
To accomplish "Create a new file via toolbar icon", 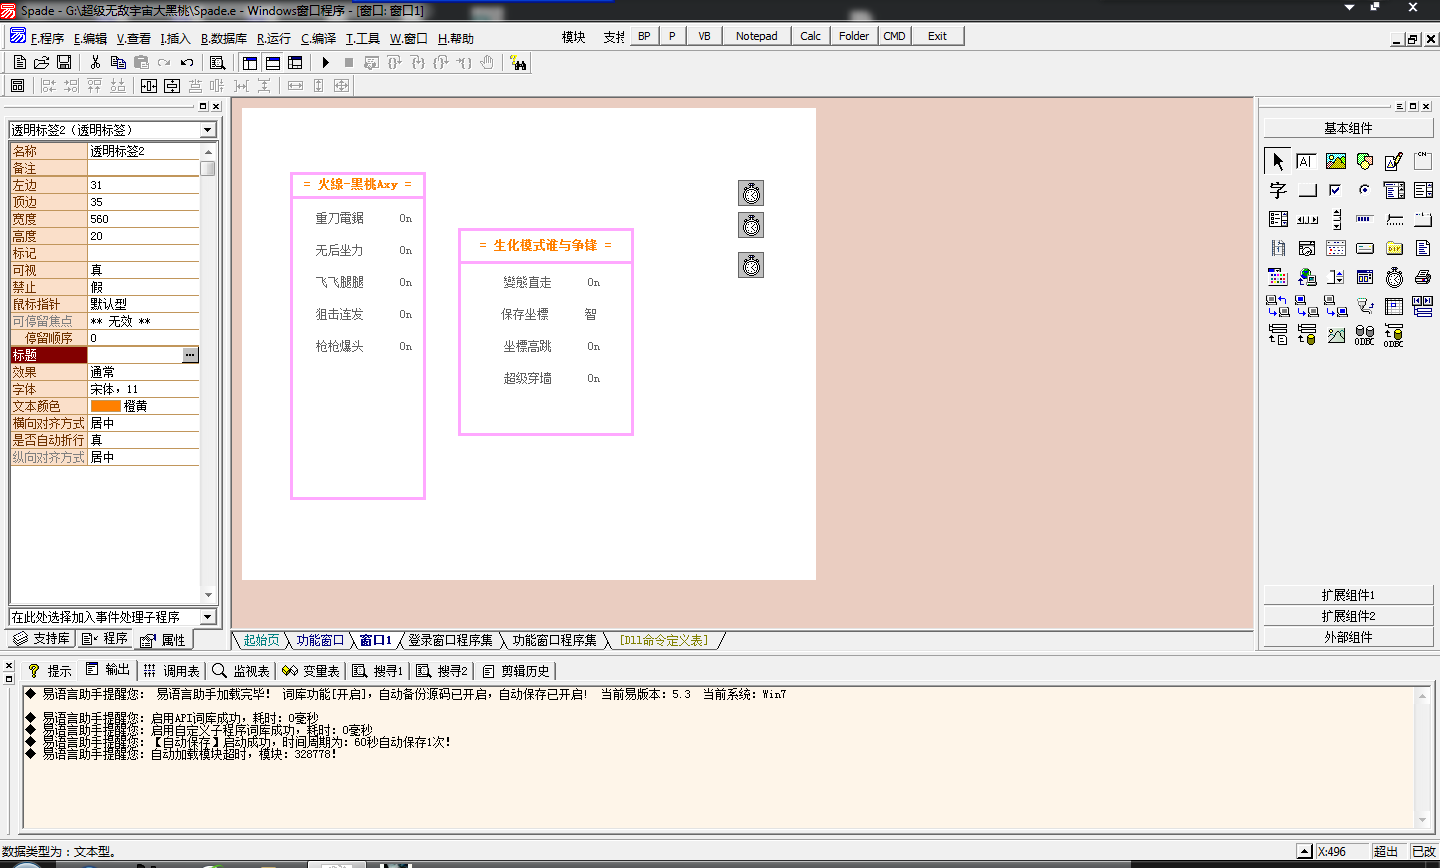I will (19, 62).
